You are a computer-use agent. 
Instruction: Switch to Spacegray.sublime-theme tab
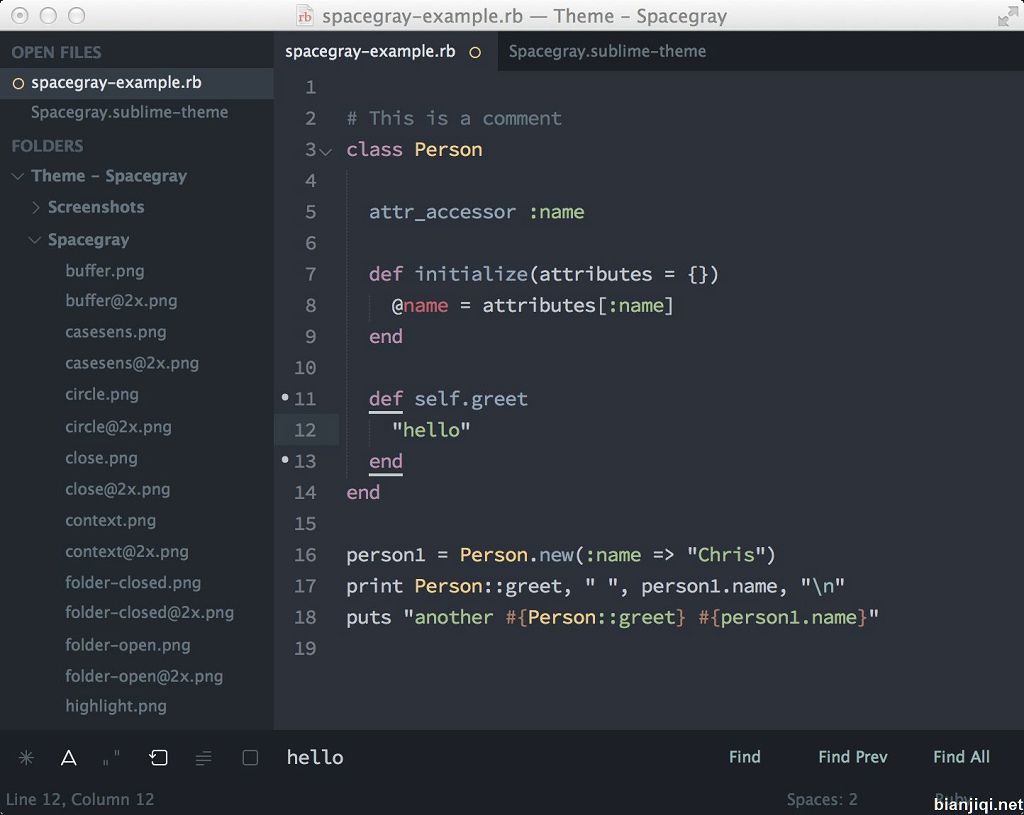607,51
